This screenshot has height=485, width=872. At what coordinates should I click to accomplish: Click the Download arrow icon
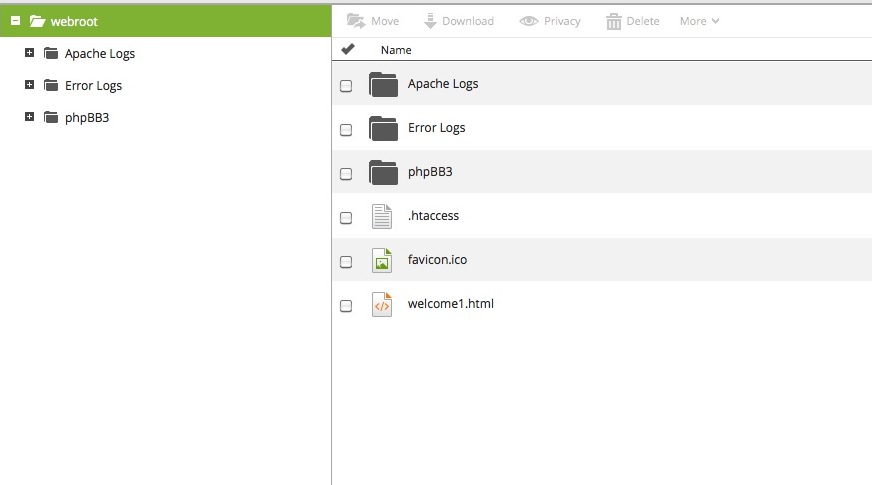click(x=430, y=21)
